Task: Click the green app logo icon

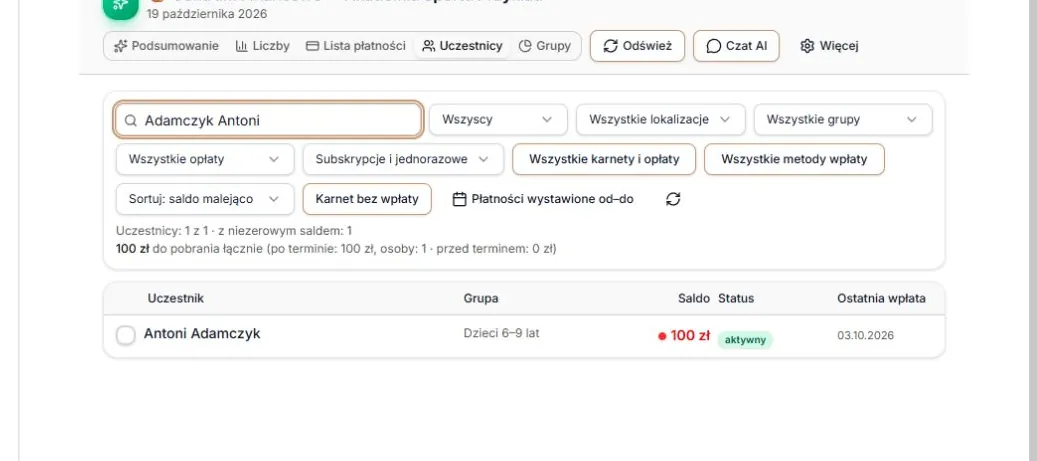Action: pos(120,5)
